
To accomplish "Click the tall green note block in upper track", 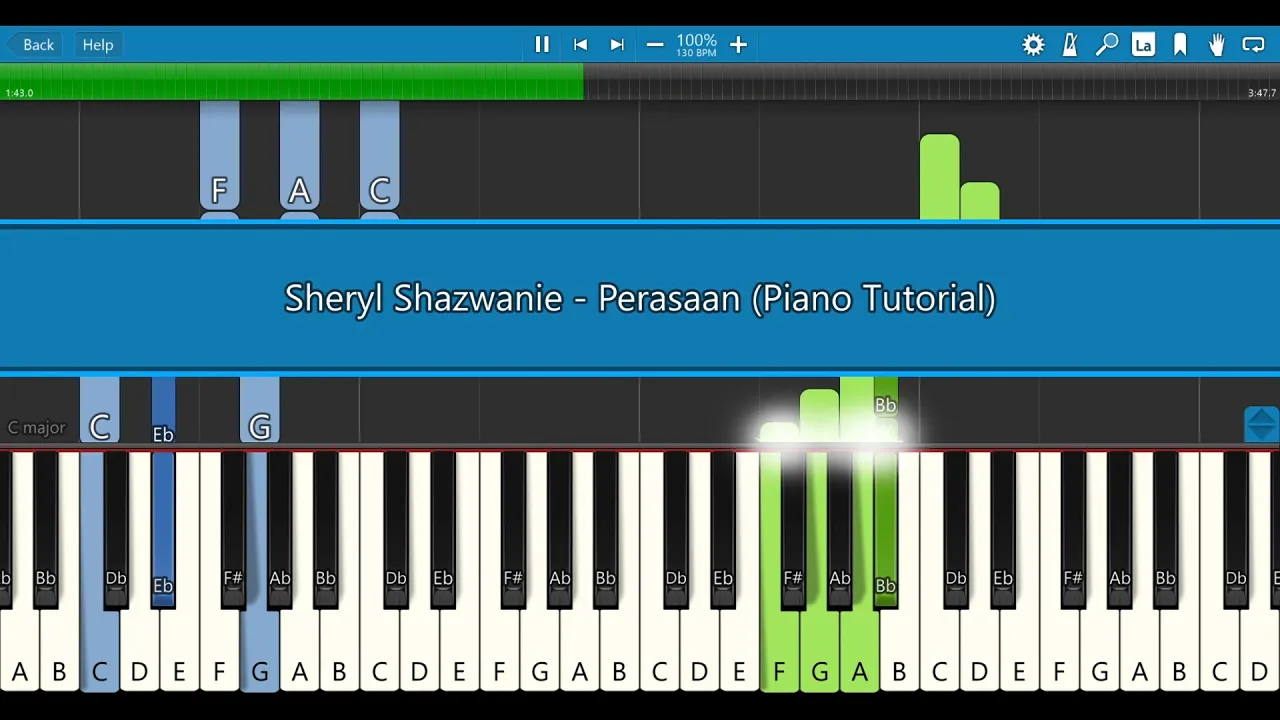I will pyautogui.click(x=939, y=177).
